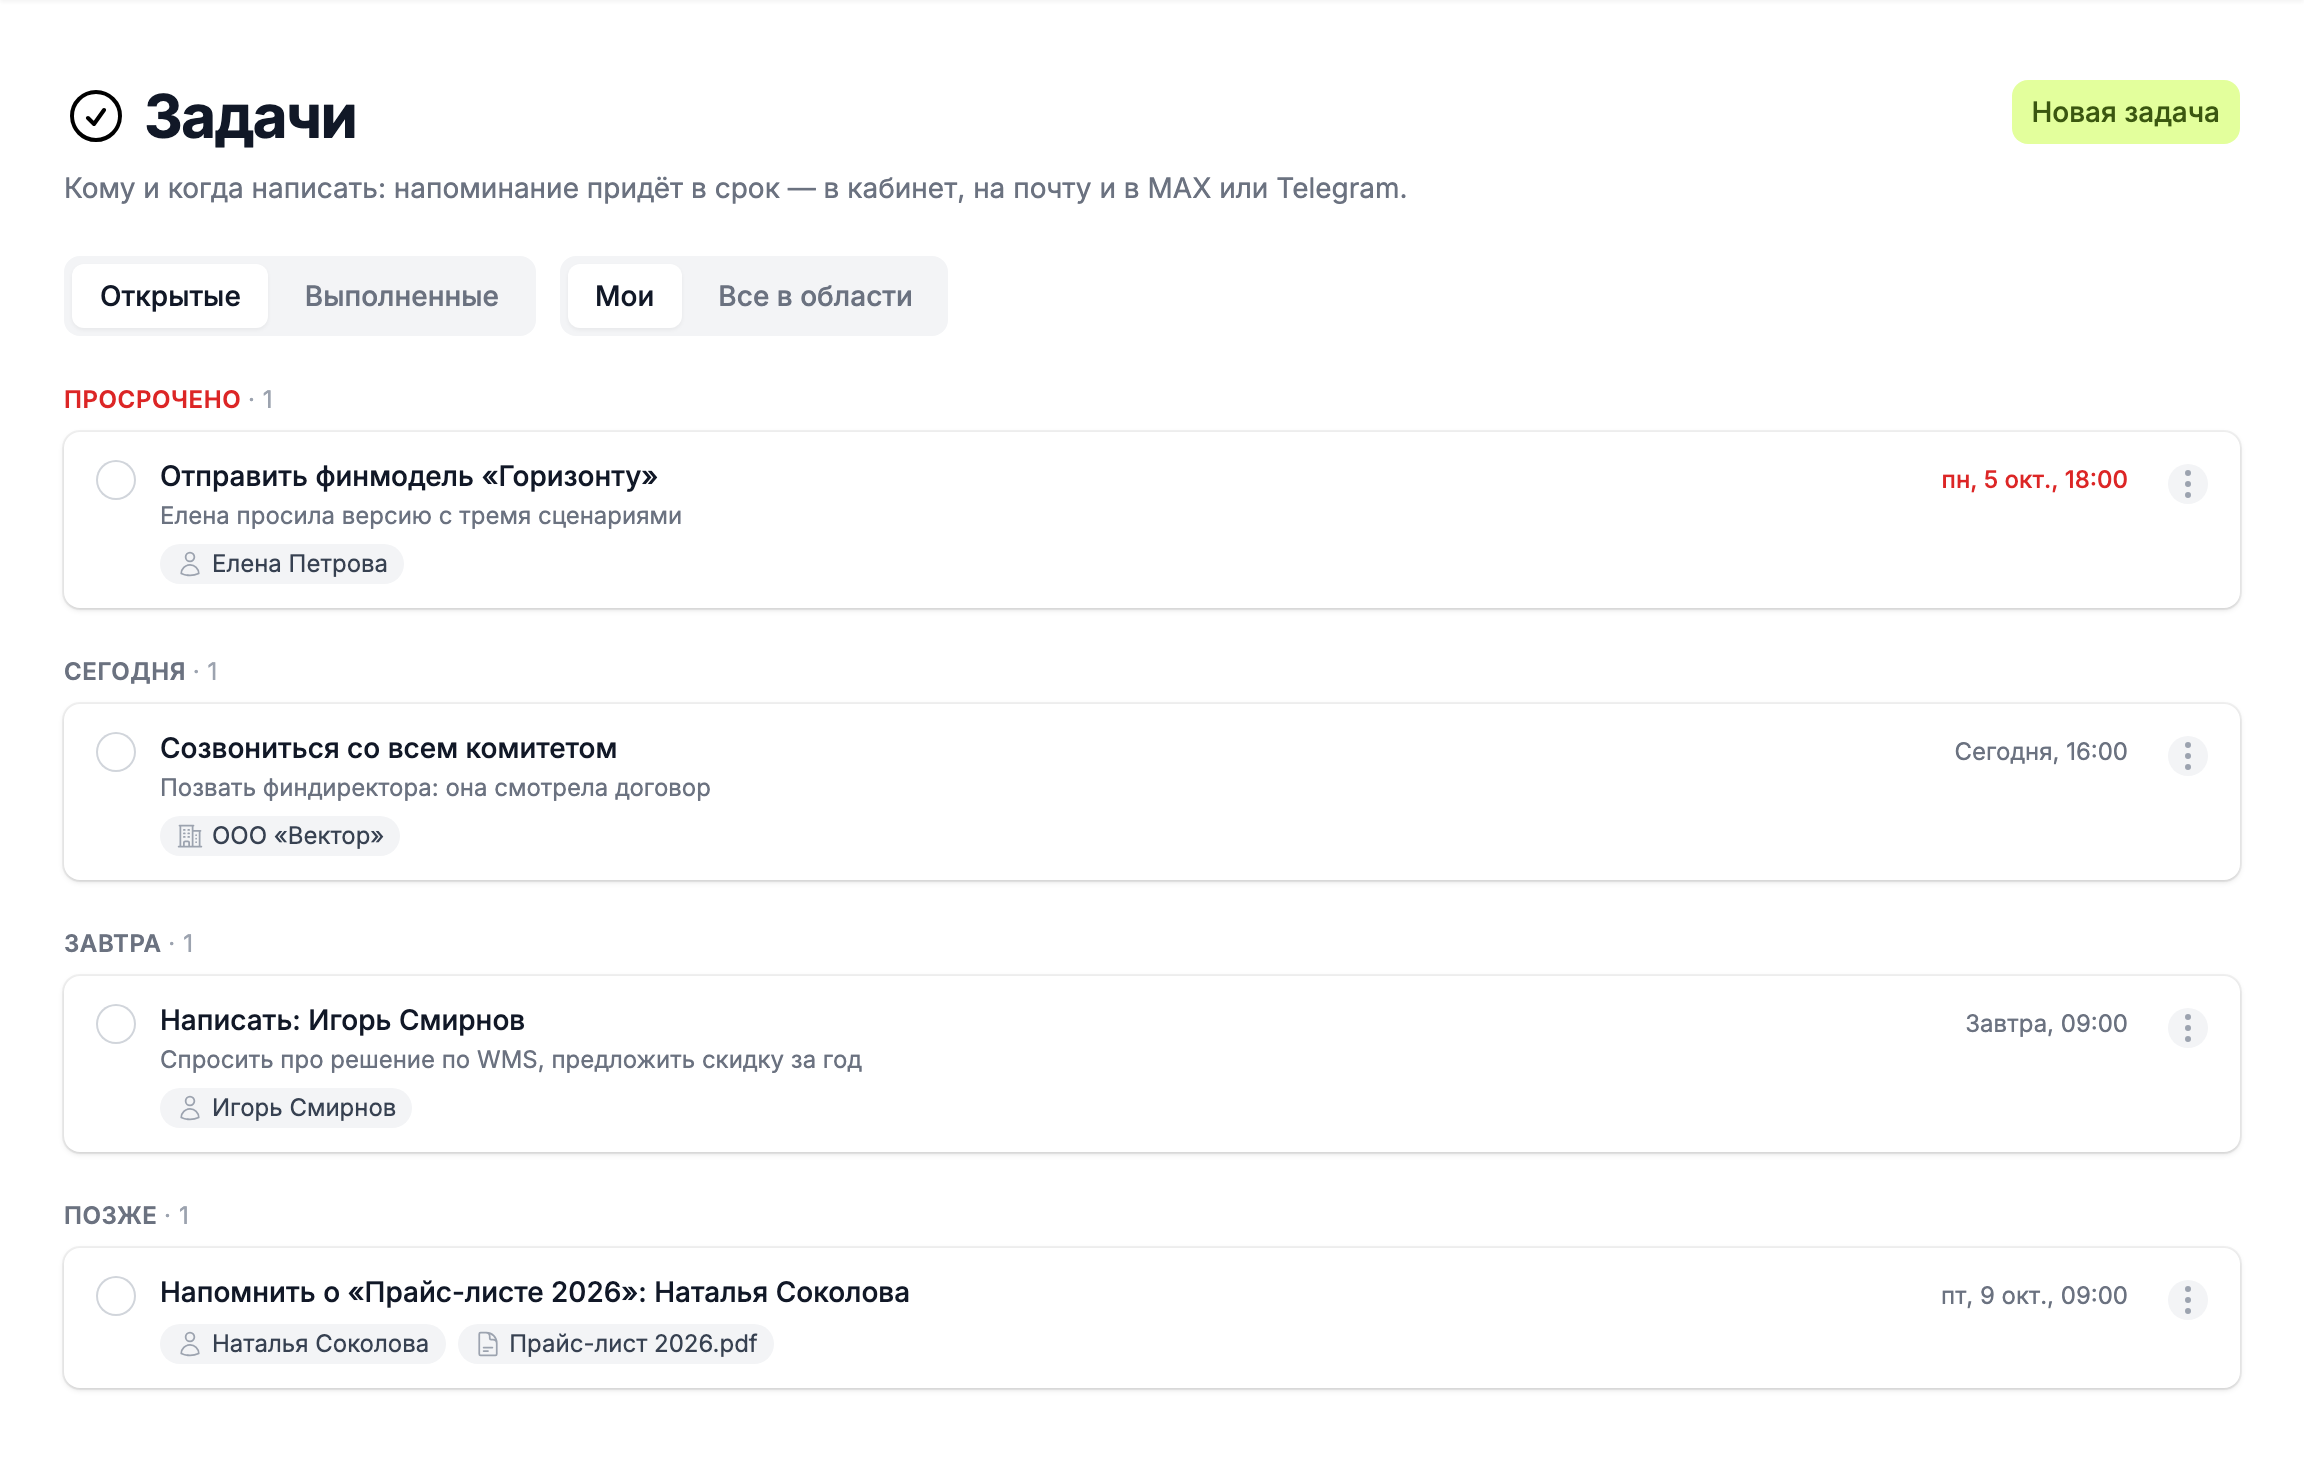Open the ООО «Вектор» company chip
The height and width of the screenshot is (1468, 2304).
(280, 836)
